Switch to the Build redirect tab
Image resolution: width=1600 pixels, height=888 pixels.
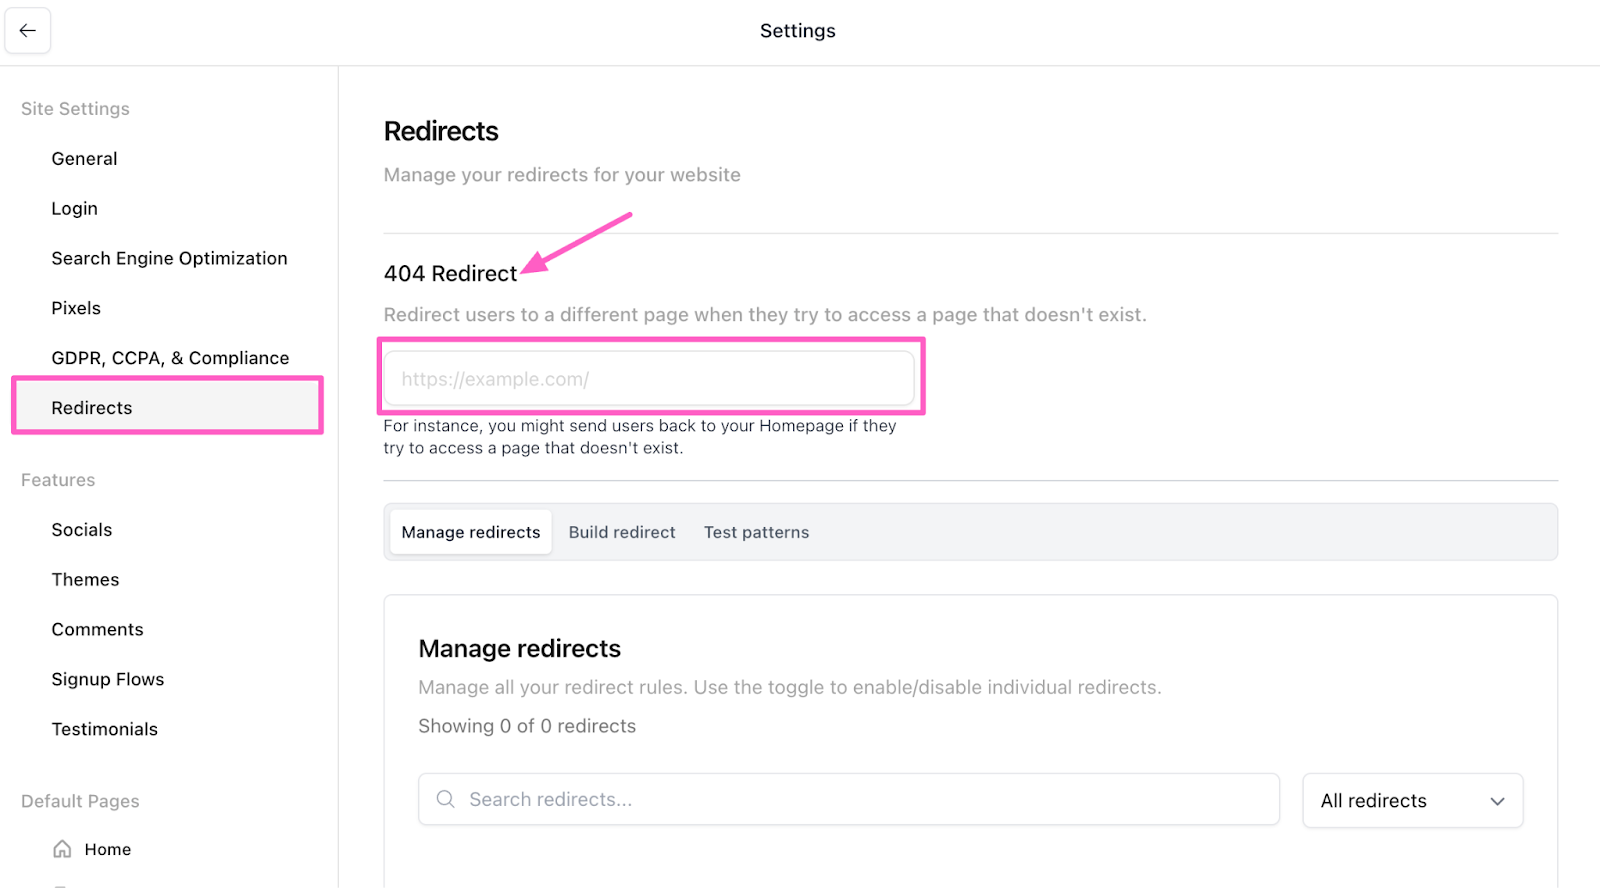(622, 532)
